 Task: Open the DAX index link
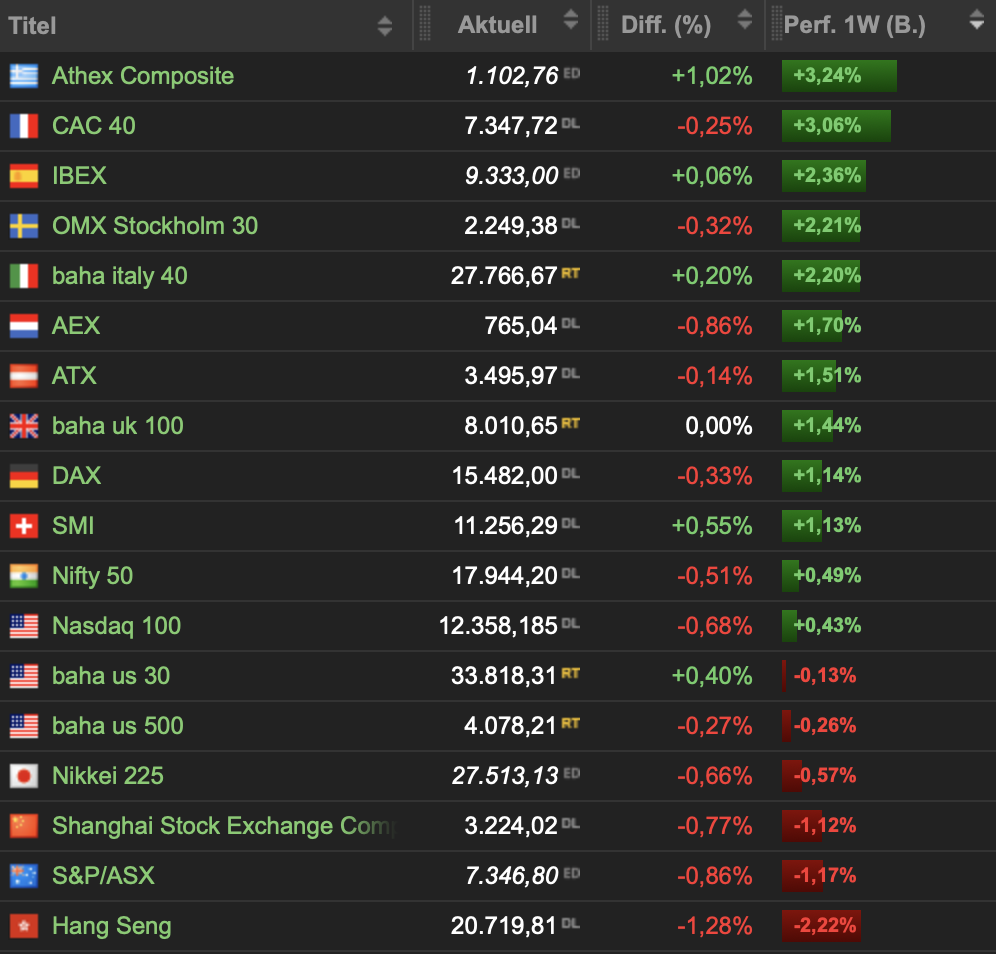pos(76,476)
